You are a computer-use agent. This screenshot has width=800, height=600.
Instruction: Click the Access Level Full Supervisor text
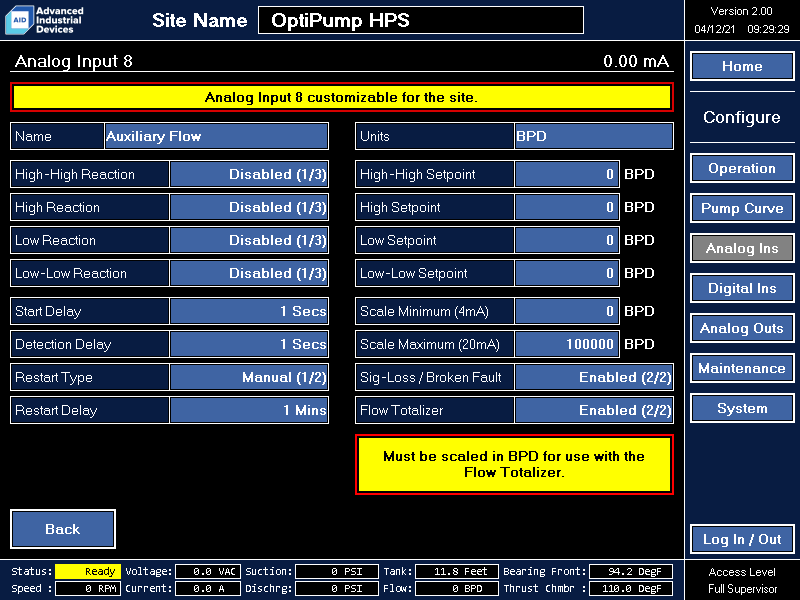(x=742, y=580)
